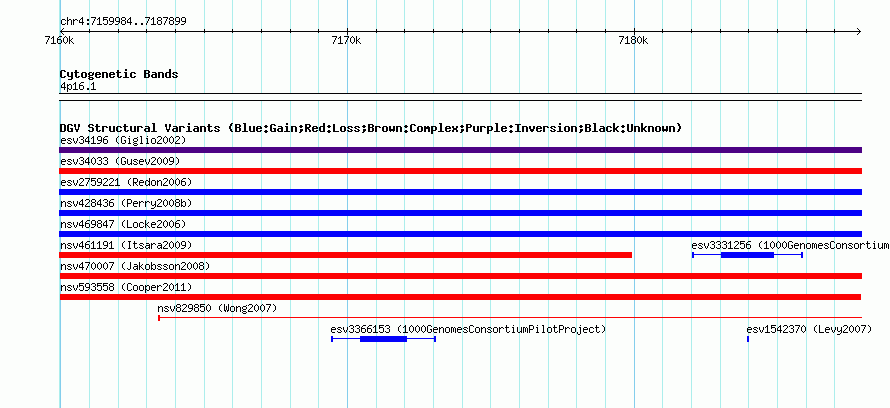This screenshot has height=408, width=890.
Task: Click the 4p16.1 cytogenetic band bar
Action: click(x=460, y=97)
